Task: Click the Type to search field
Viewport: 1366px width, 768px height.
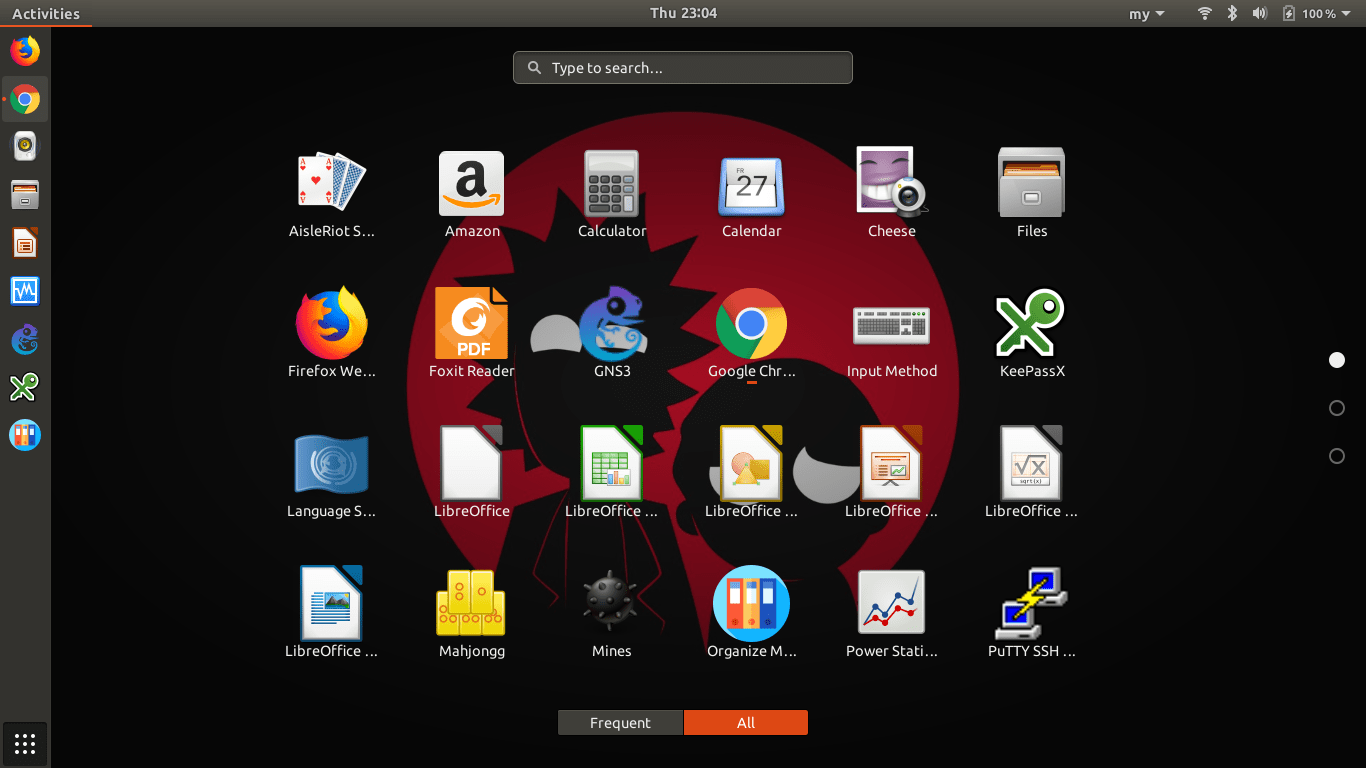Action: pos(683,68)
